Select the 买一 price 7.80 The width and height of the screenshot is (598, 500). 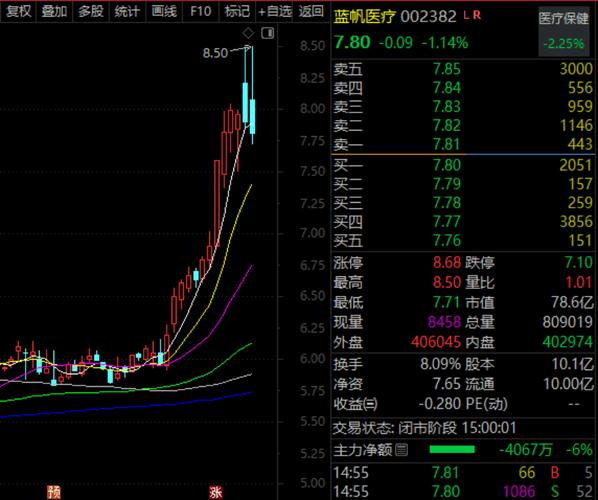pyautogui.click(x=447, y=165)
